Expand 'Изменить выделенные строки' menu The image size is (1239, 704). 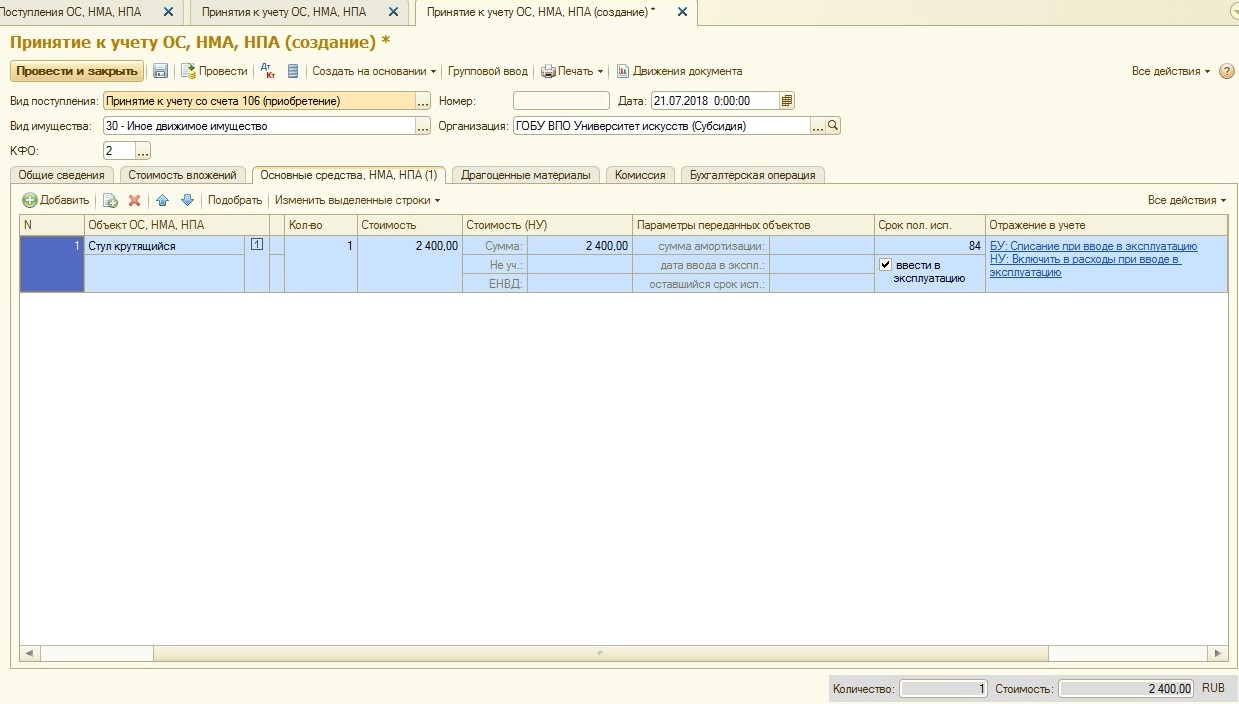[357, 200]
